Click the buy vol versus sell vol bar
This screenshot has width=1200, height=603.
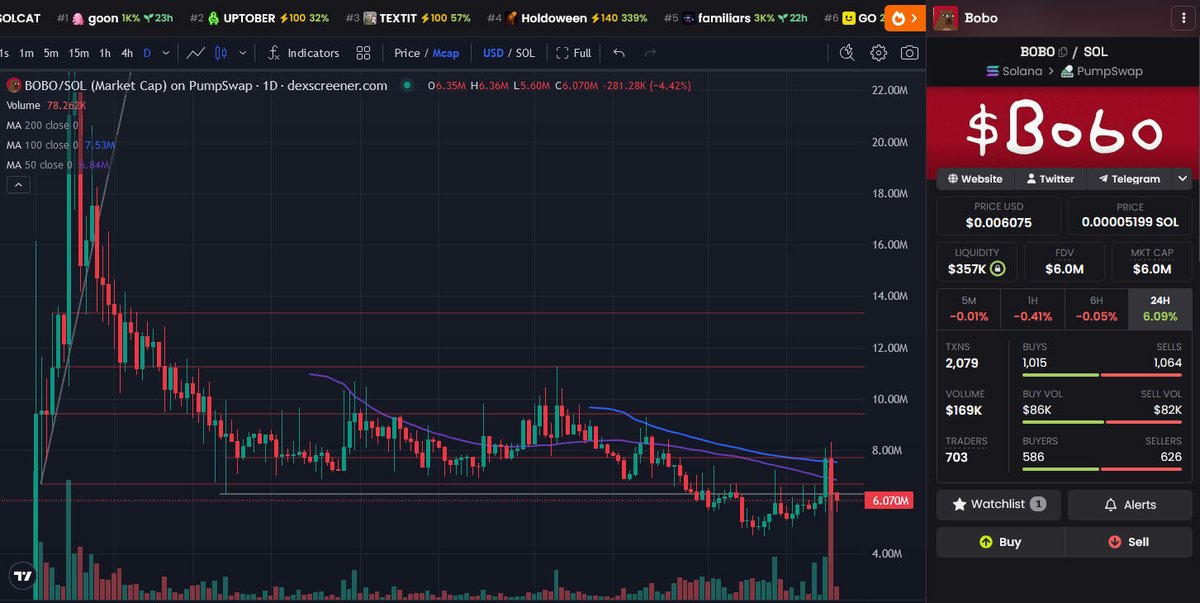coord(1102,422)
